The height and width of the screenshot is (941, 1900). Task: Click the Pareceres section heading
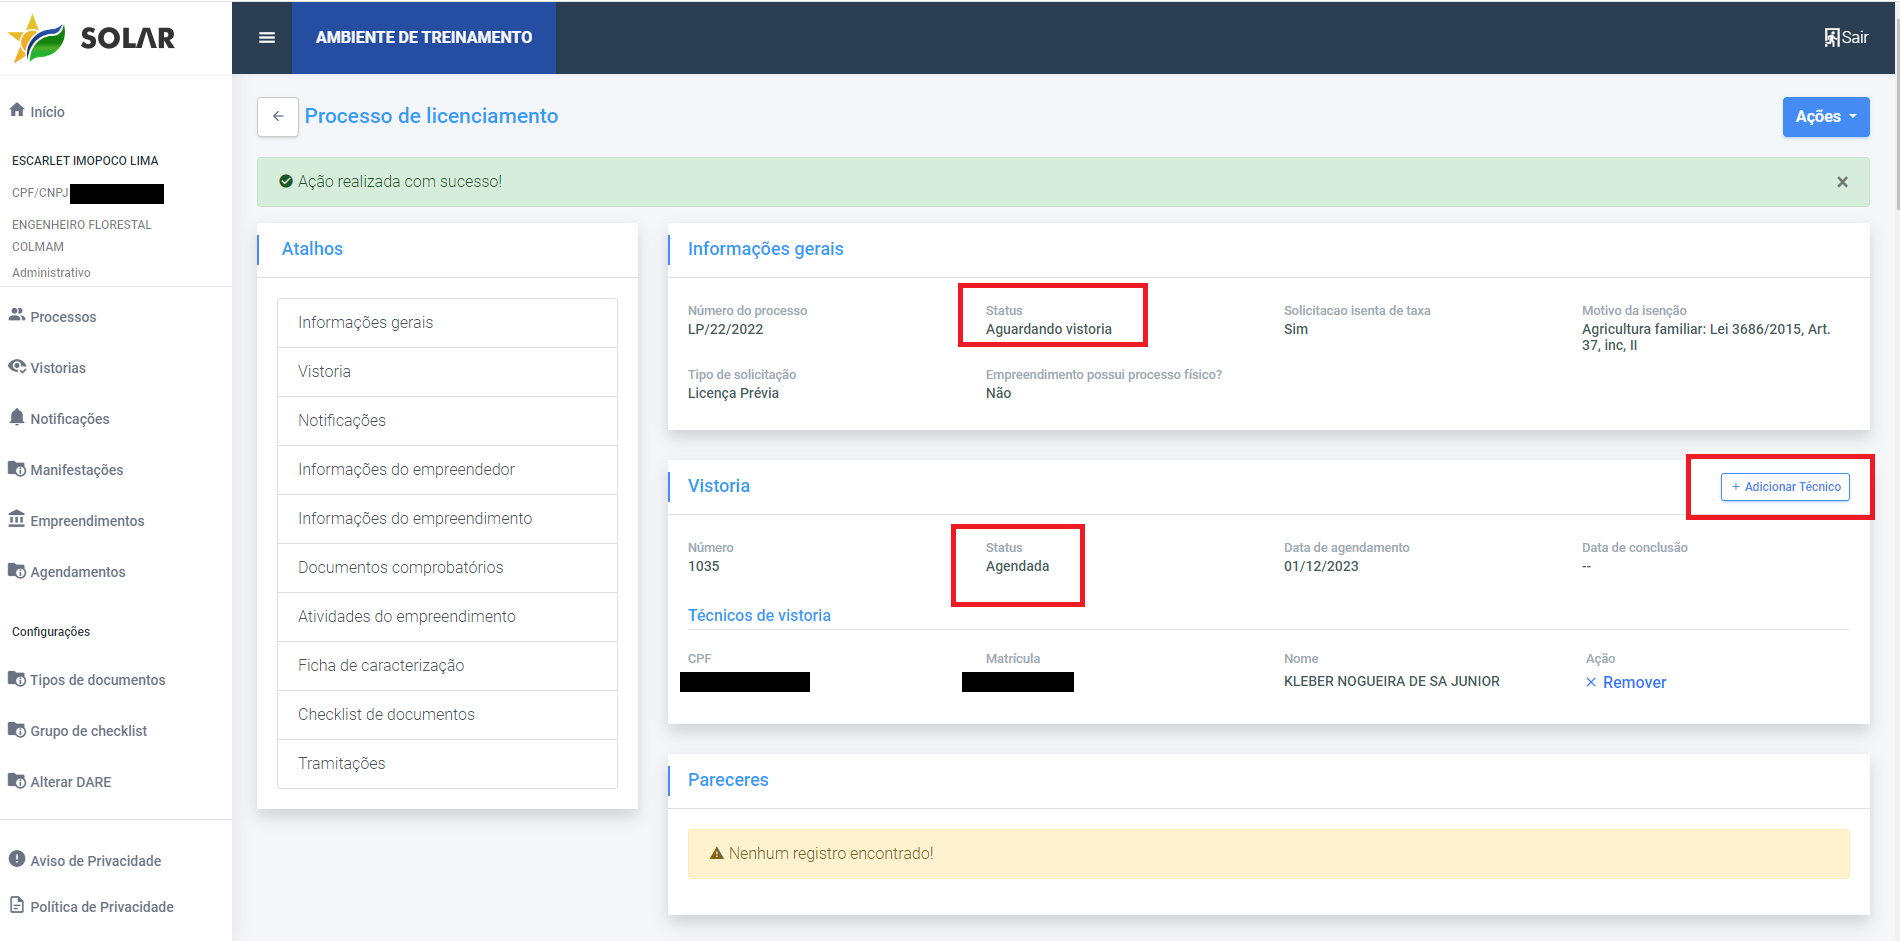[728, 780]
